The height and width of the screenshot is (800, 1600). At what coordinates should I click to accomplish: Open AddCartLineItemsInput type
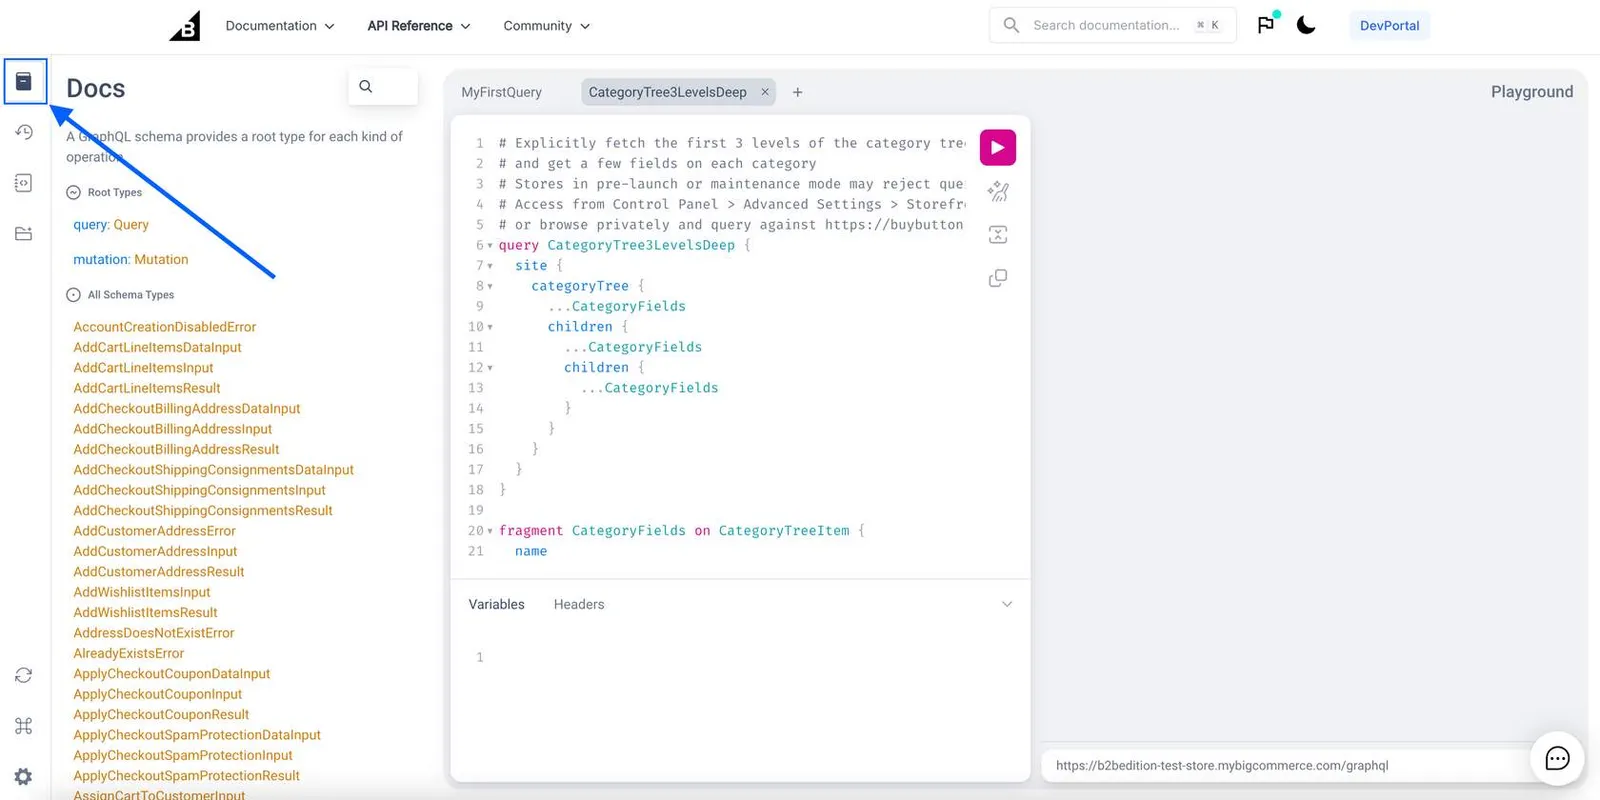[x=143, y=368]
